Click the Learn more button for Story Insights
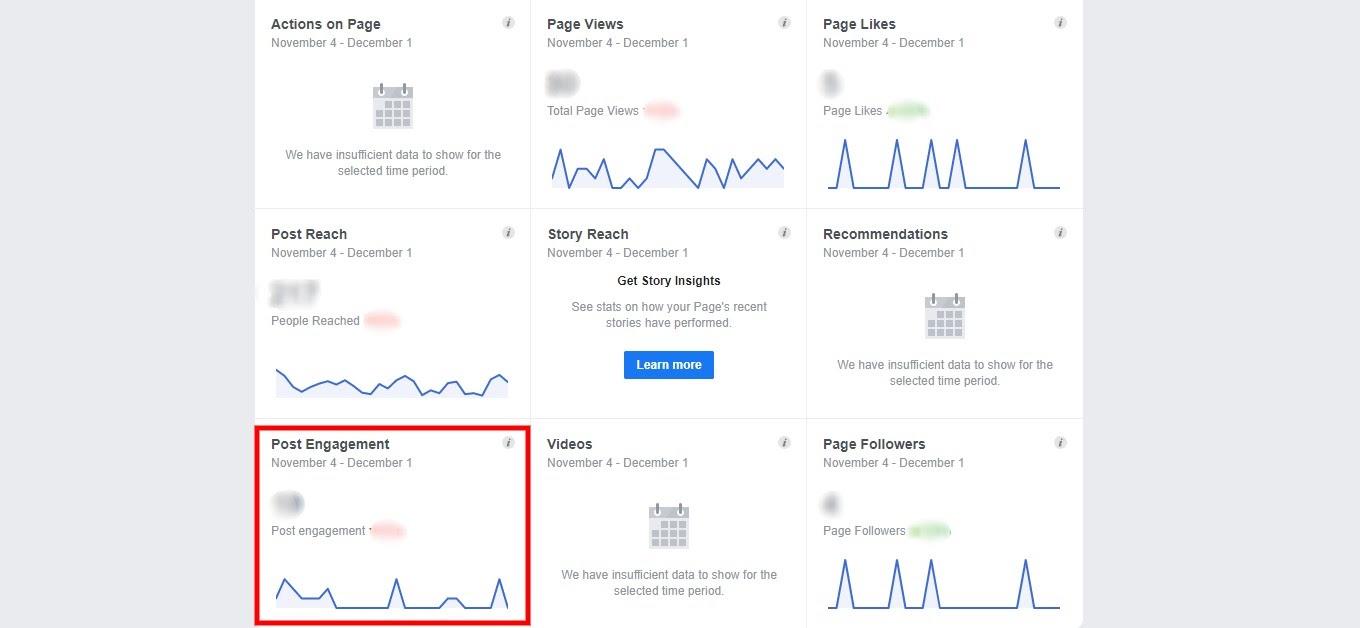This screenshot has width=1360, height=628. [668, 364]
